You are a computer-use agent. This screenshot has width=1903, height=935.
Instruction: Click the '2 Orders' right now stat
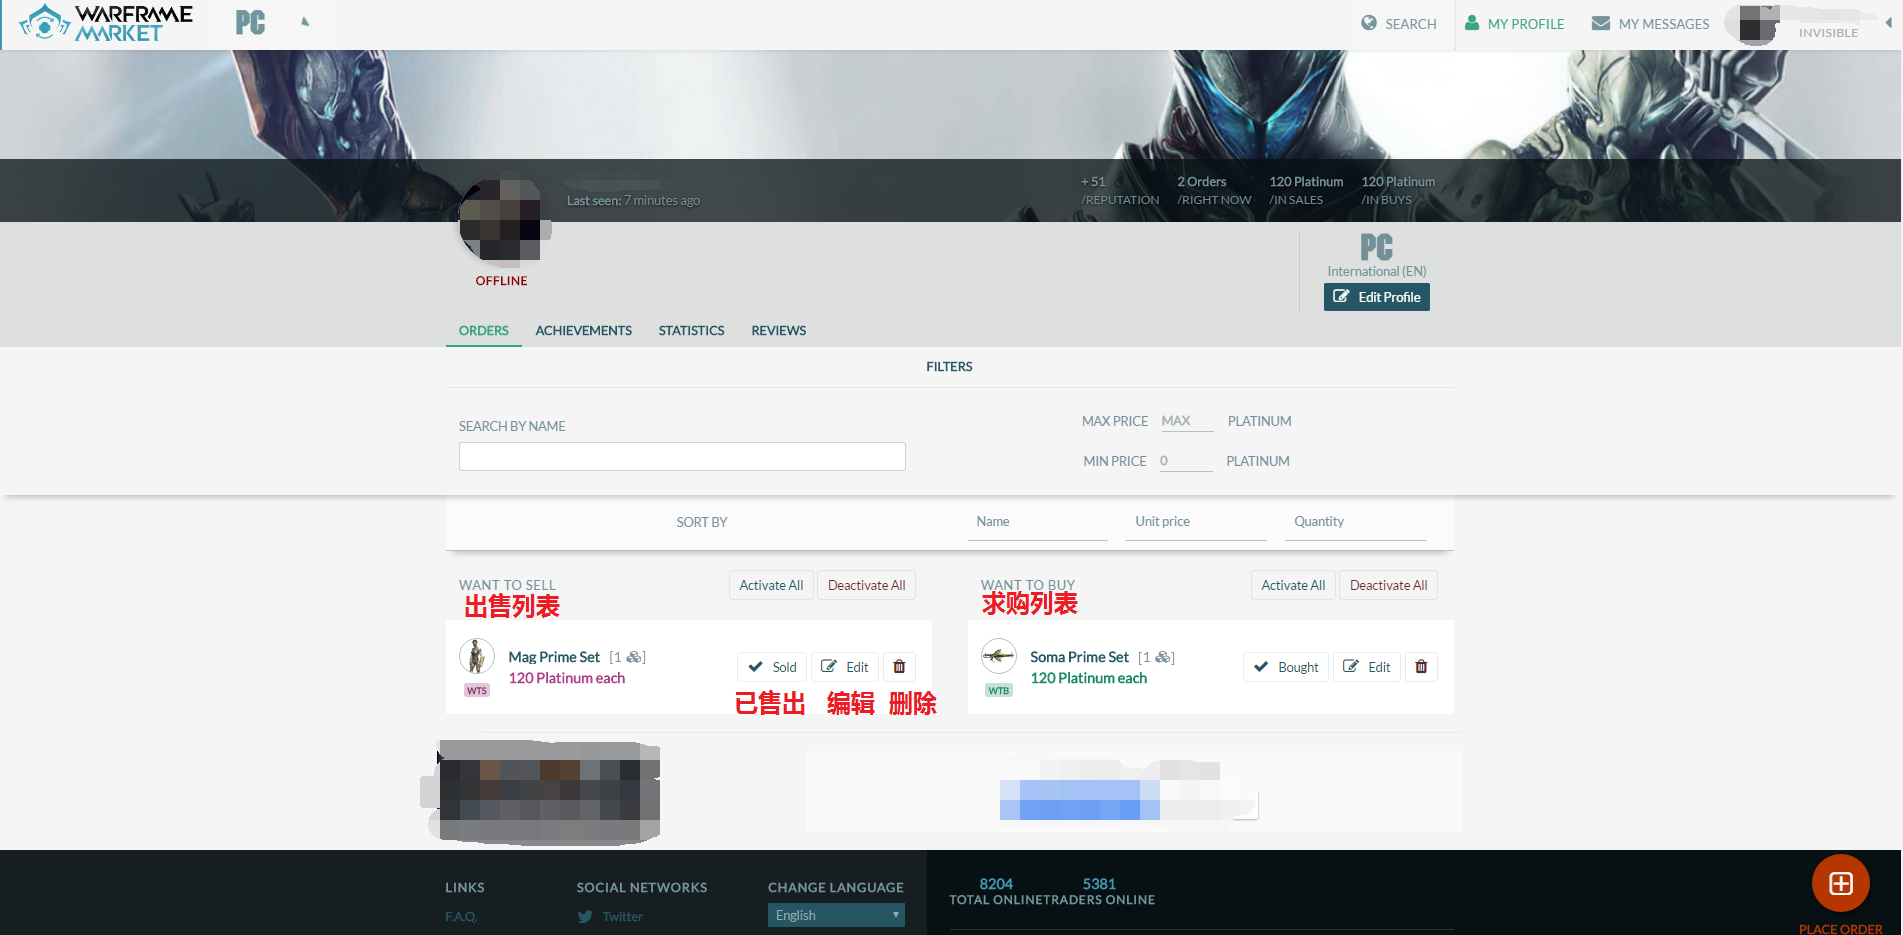click(1201, 182)
